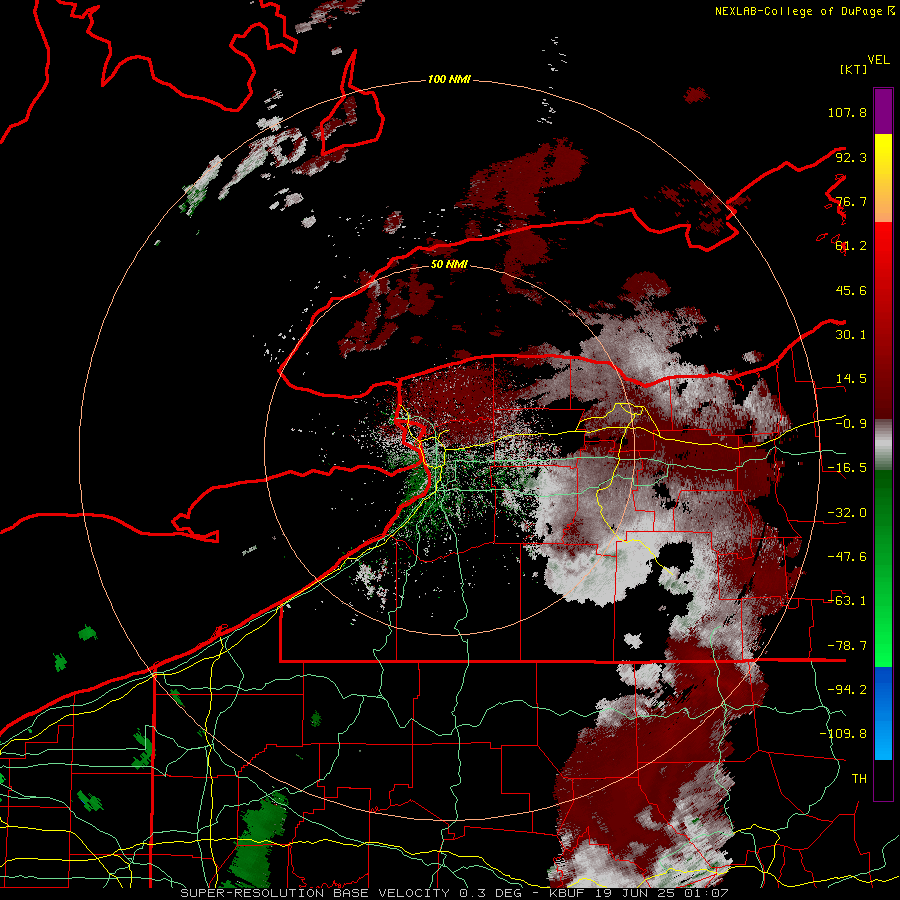Click the [KT] units label
Viewport: 900px width, 900px height.
point(854,69)
